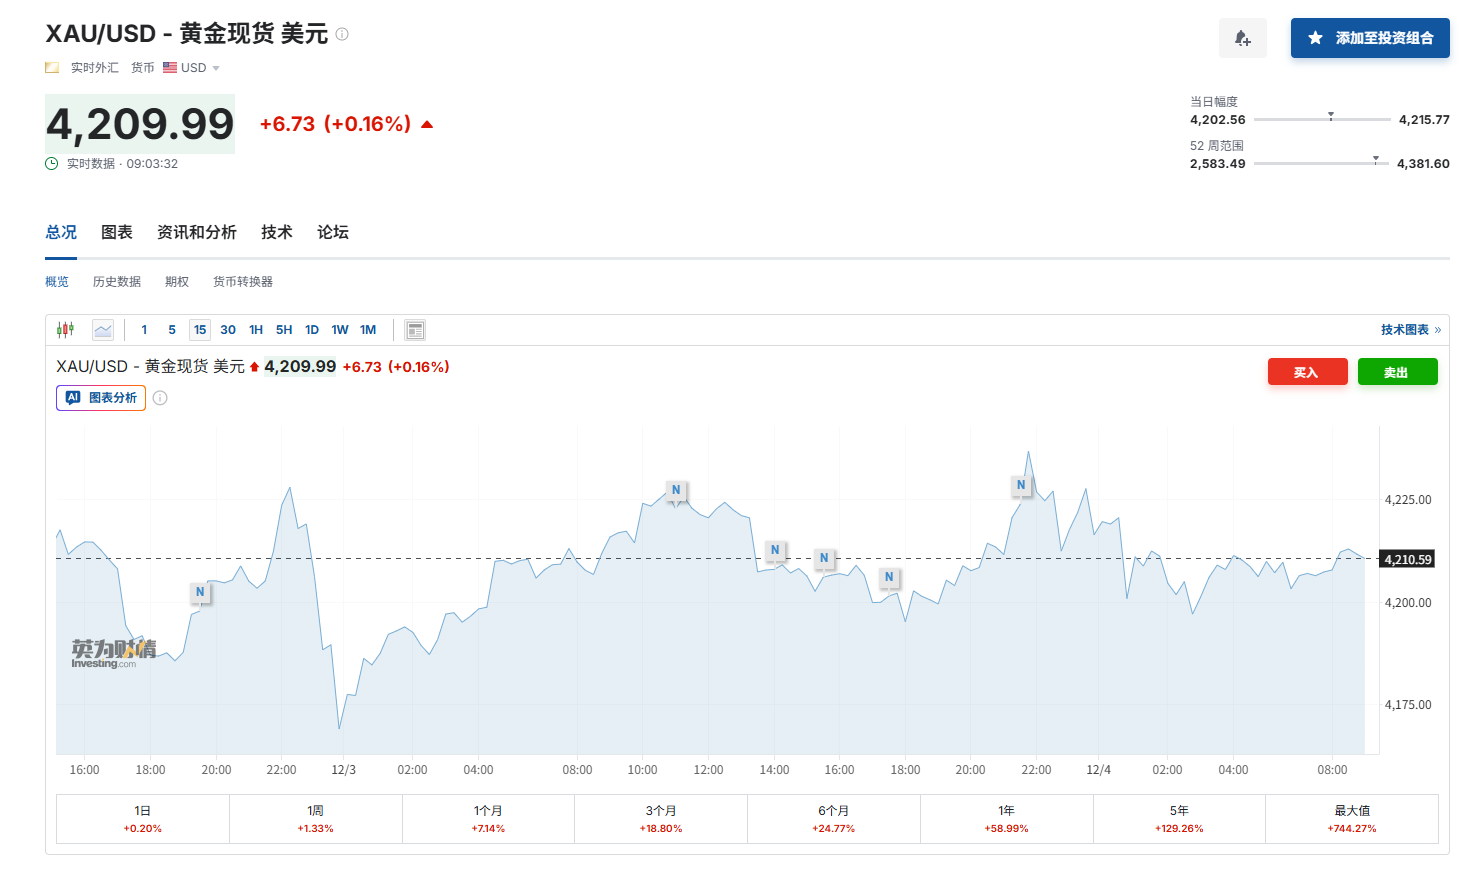Click info icon beside 图表分析 button
1471x875 pixels.
[x=160, y=398]
